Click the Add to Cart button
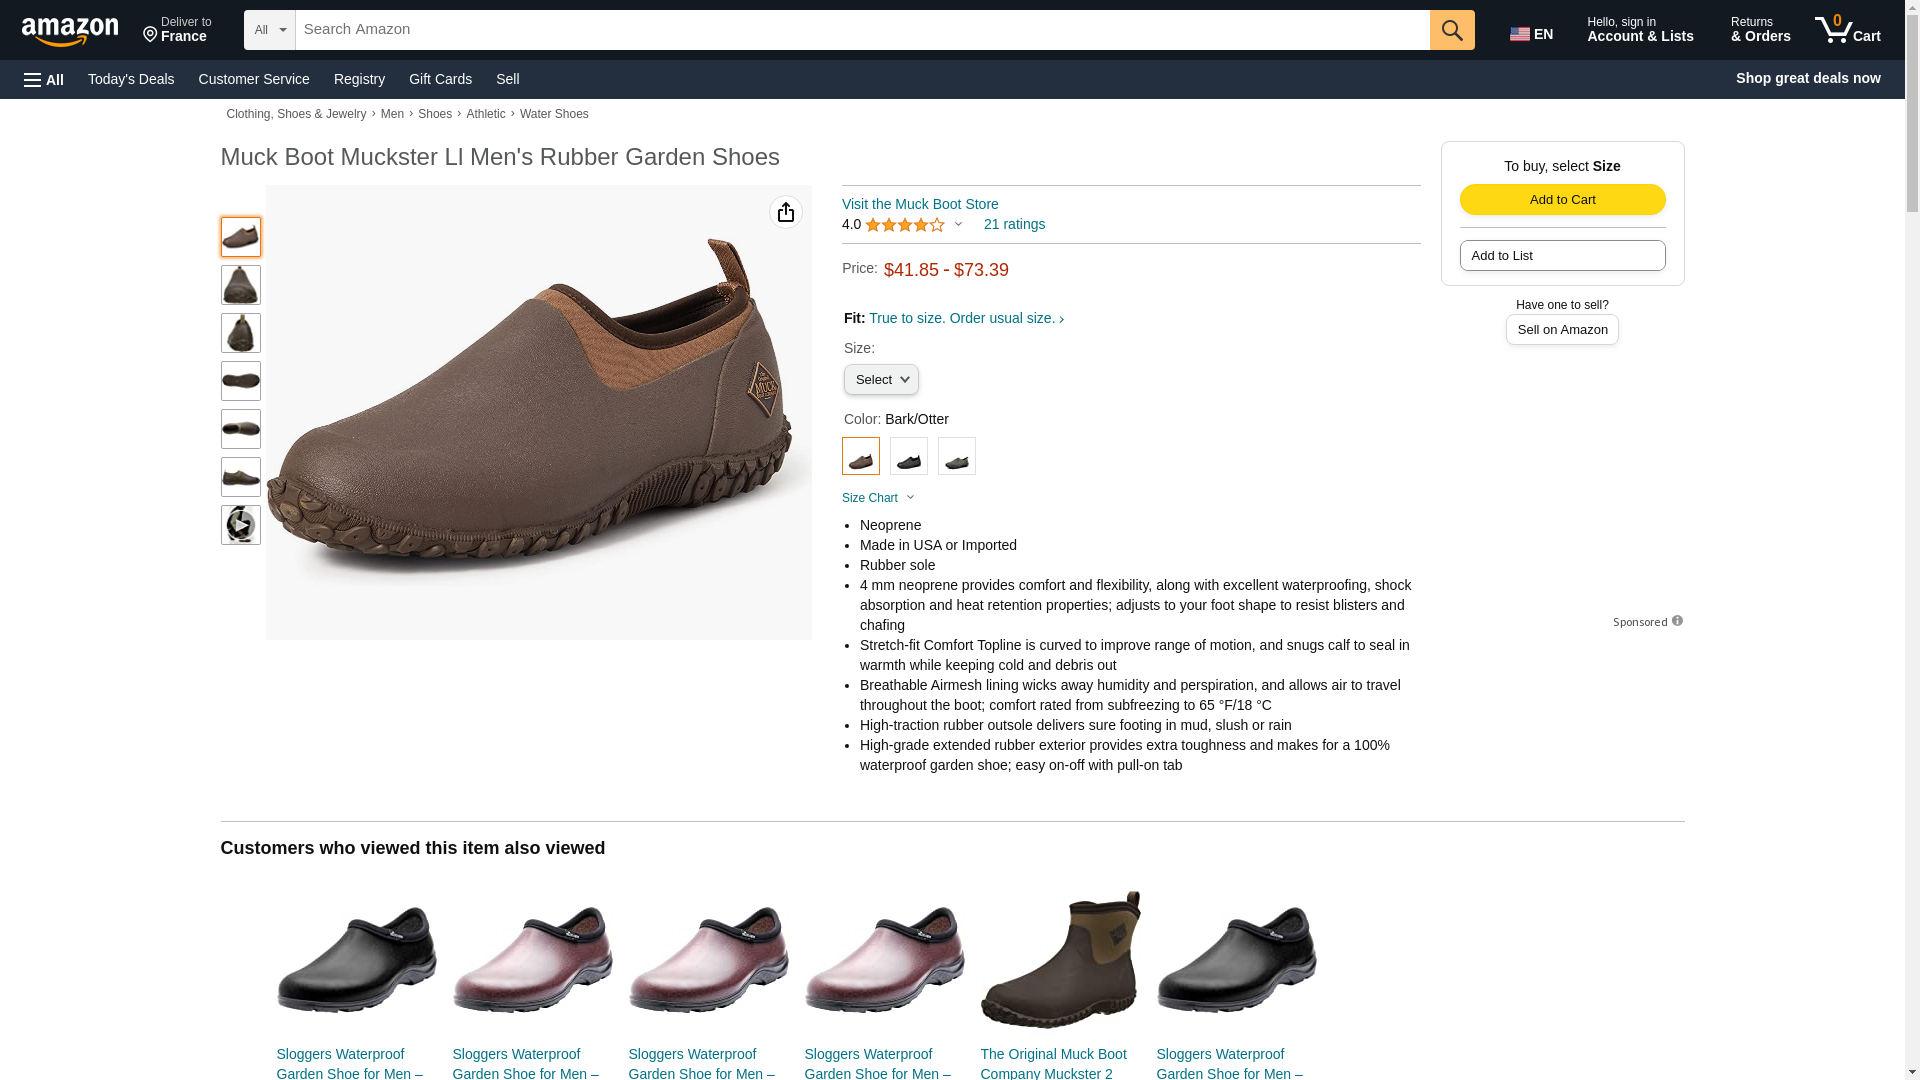Screen dimensions: 1920x1080 (x=1562, y=199)
